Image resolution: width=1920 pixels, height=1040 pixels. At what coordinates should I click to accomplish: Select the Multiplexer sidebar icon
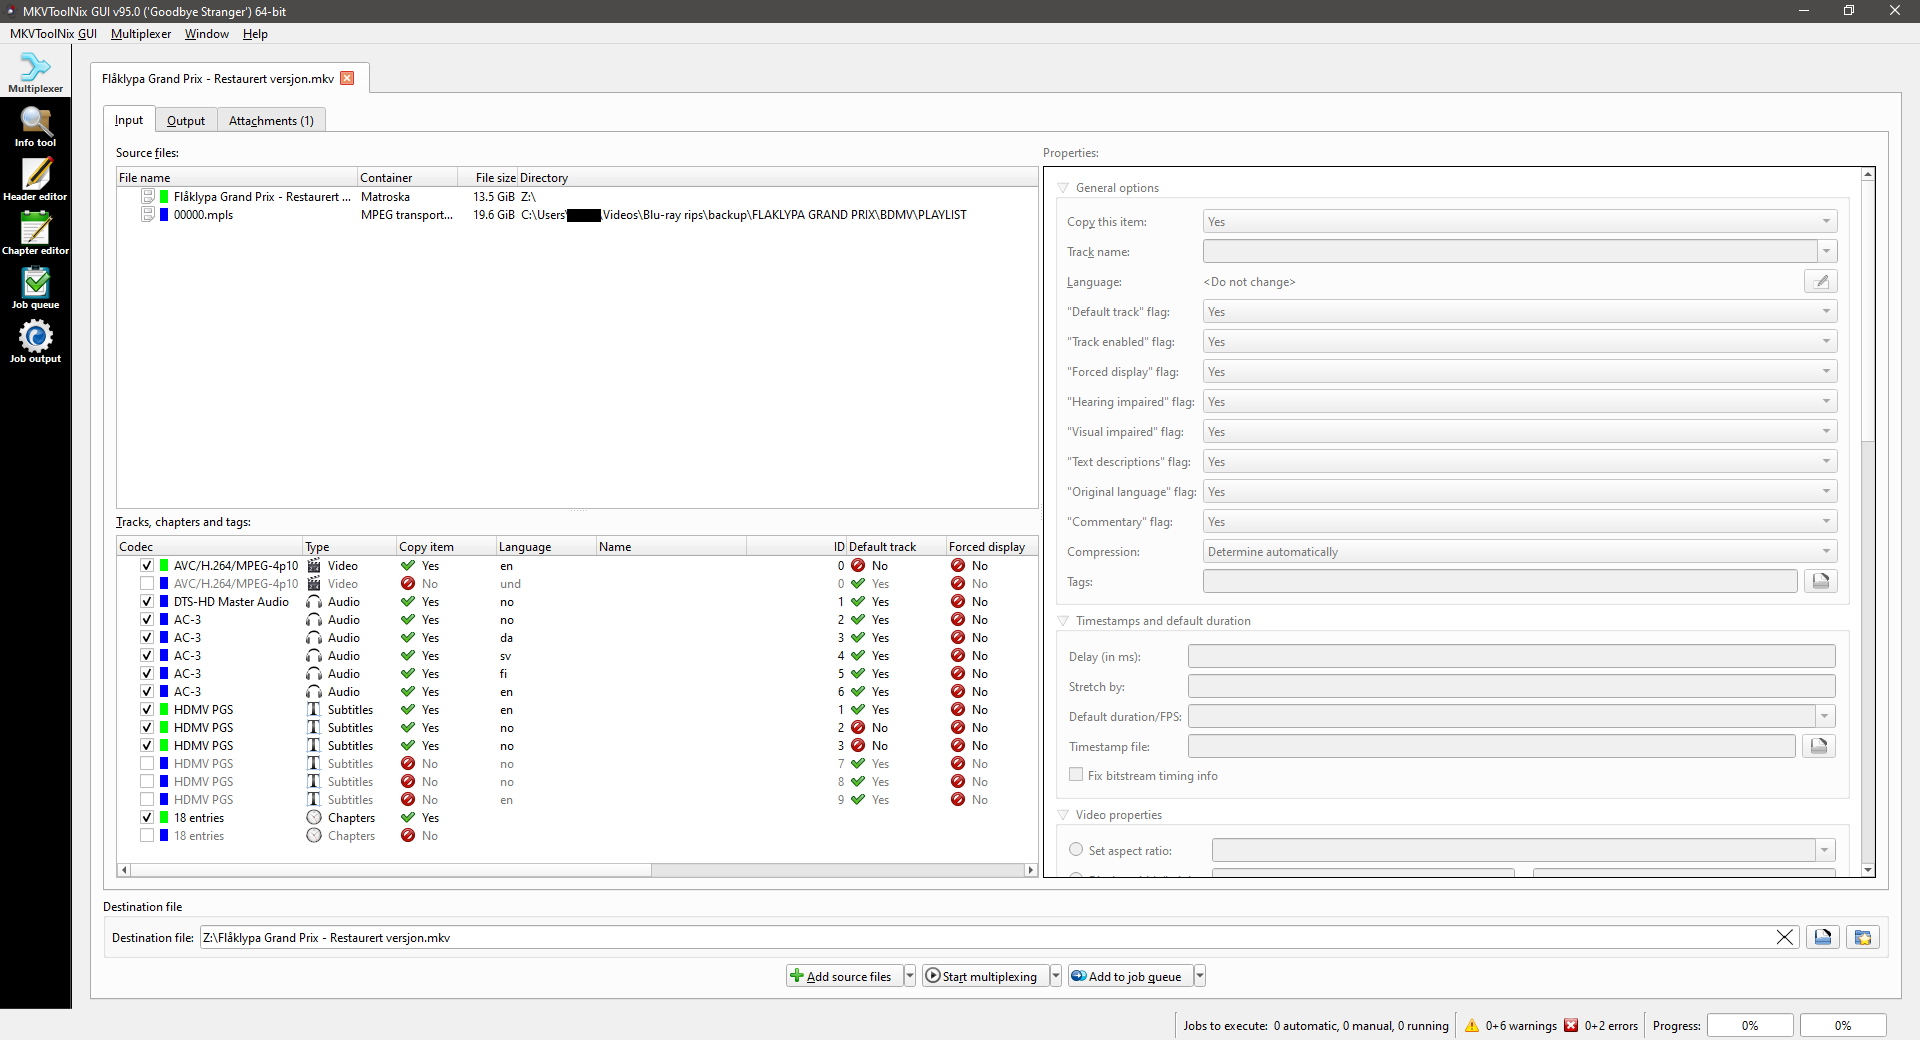coord(35,70)
